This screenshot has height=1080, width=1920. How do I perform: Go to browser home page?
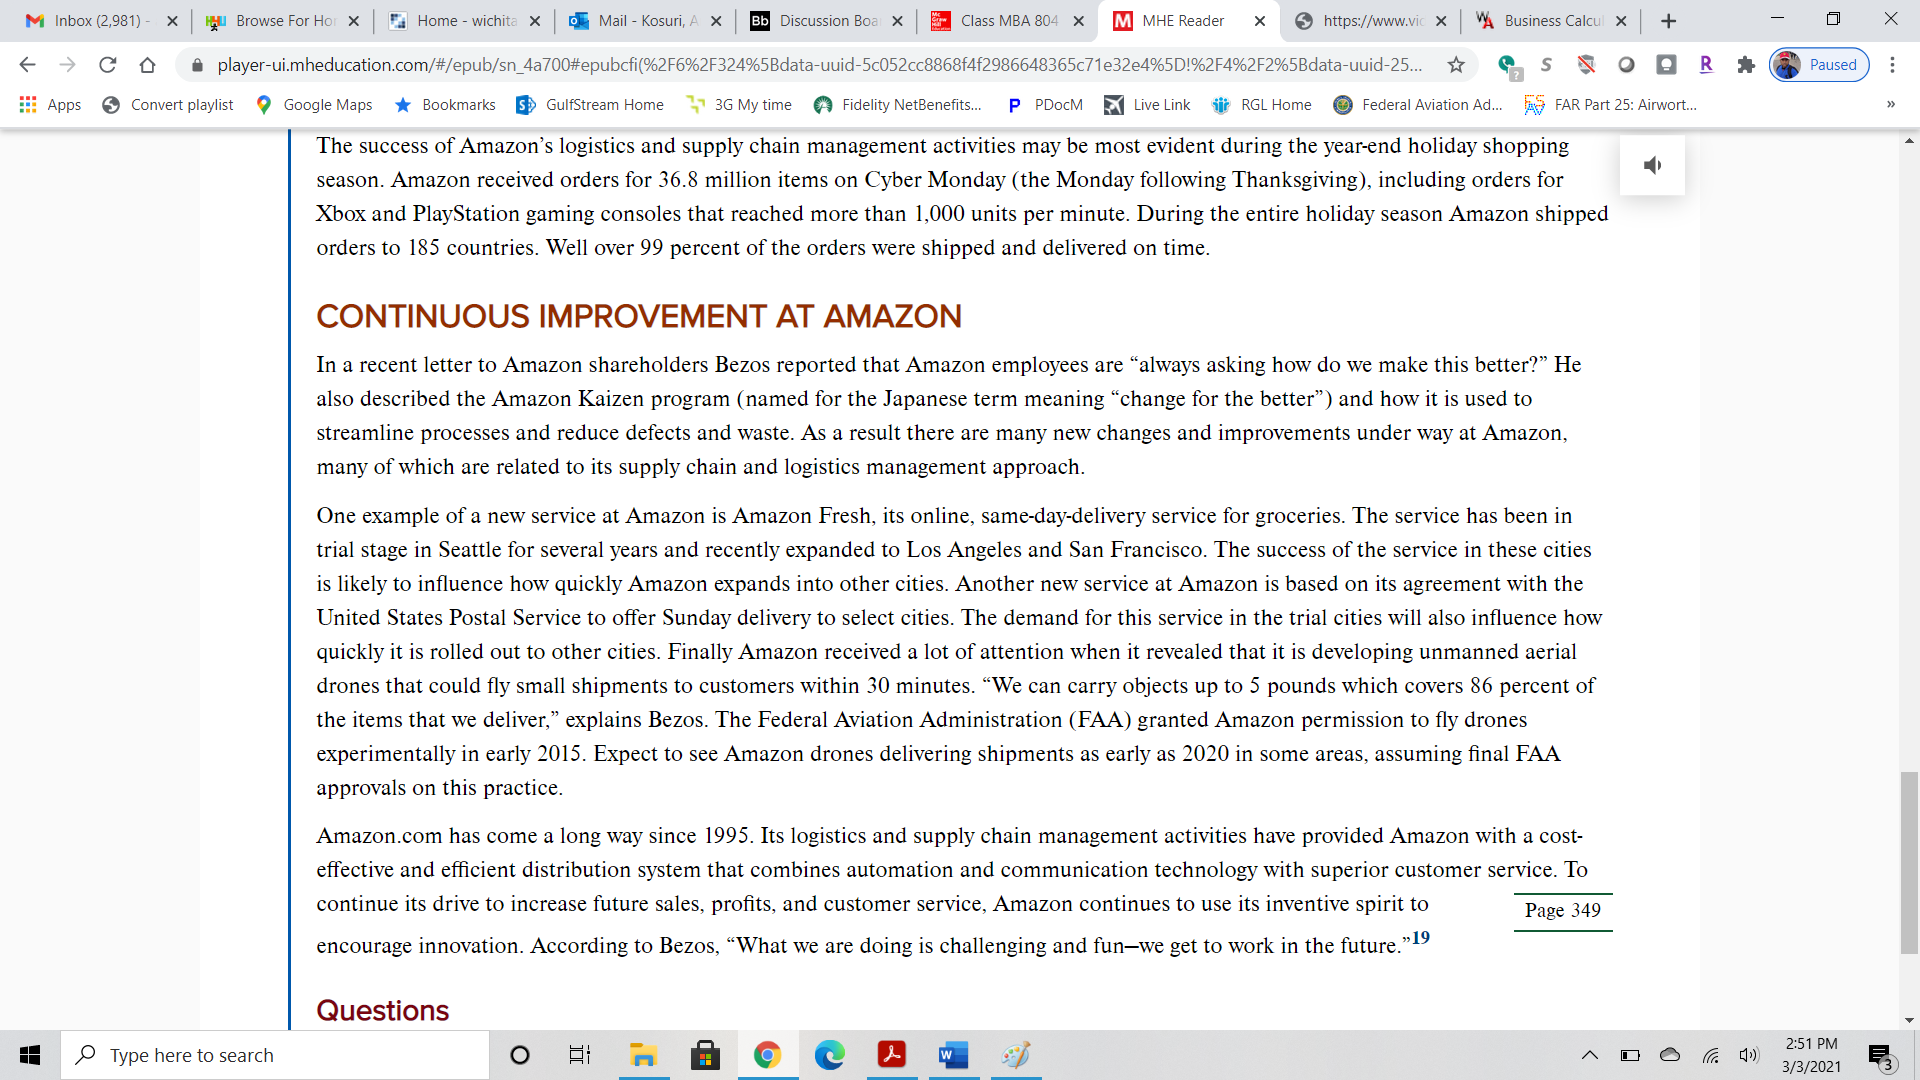147,65
